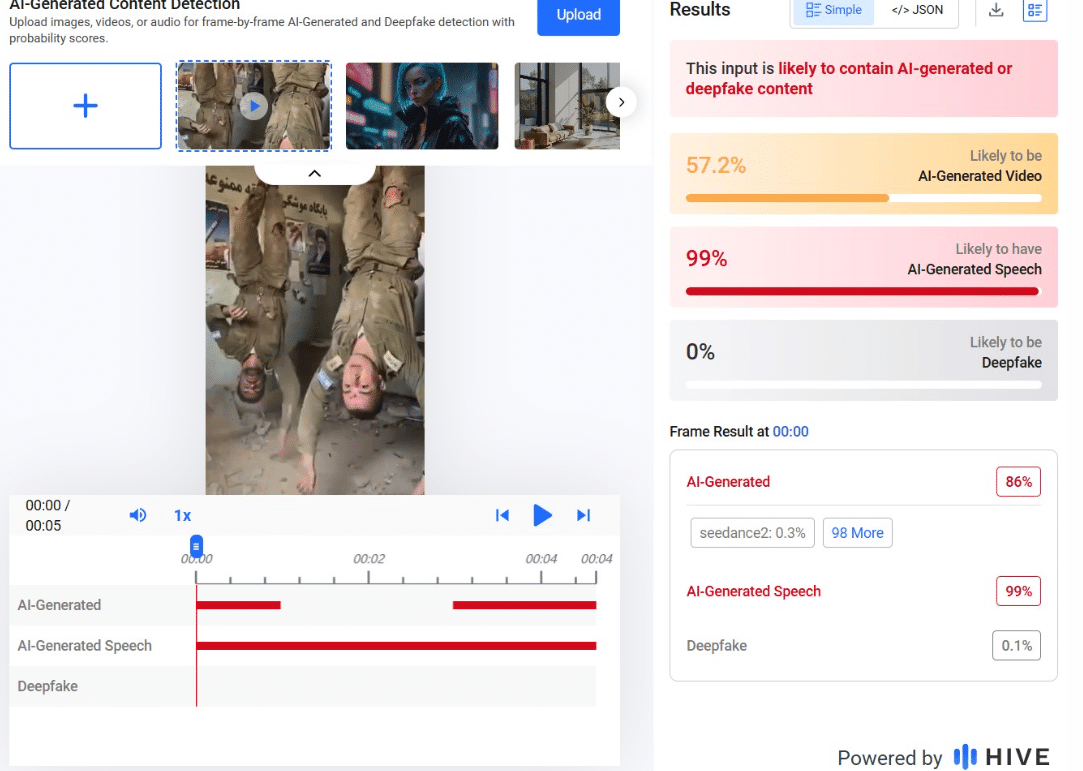Click the AI-Generated Speech timeline bar
The image size is (1083, 771).
click(396, 646)
